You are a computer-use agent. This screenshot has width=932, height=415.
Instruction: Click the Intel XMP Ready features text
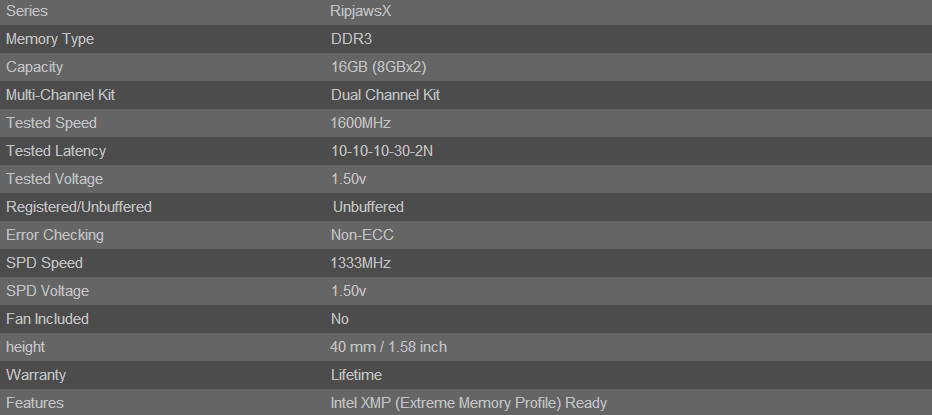pos(468,403)
